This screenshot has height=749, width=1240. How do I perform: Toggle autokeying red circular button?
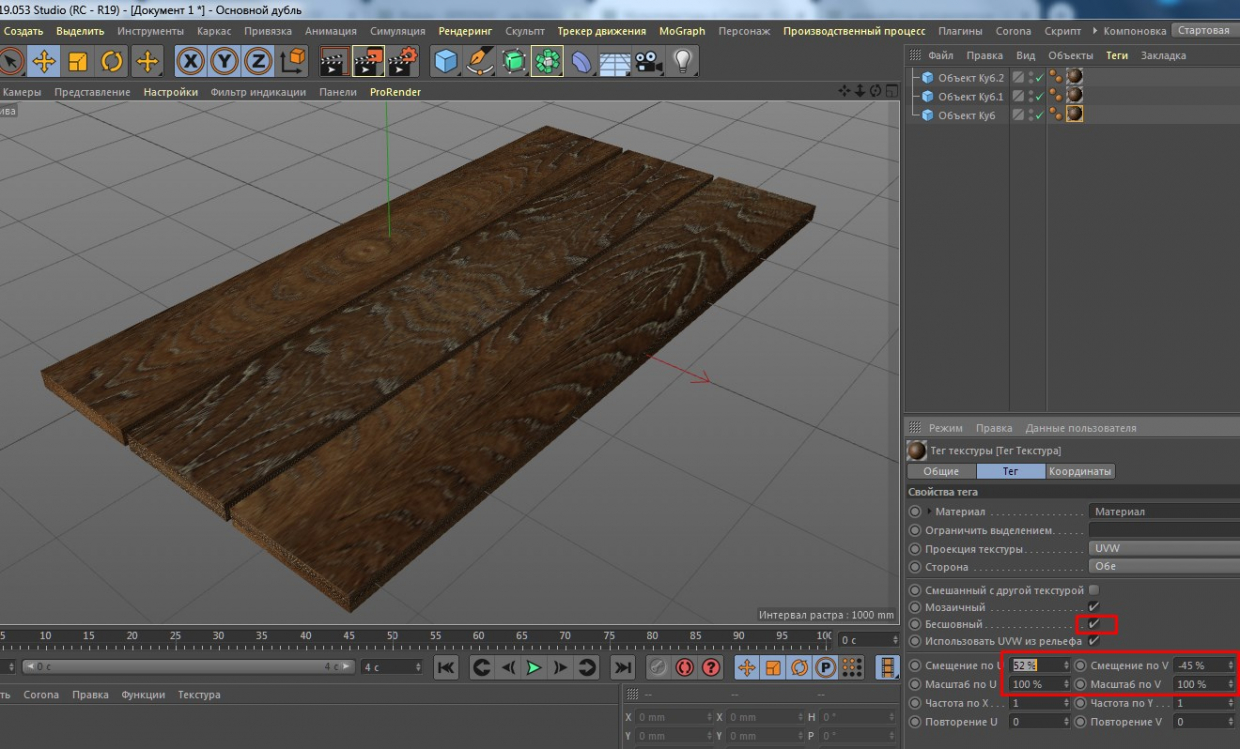pyautogui.click(x=685, y=667)
